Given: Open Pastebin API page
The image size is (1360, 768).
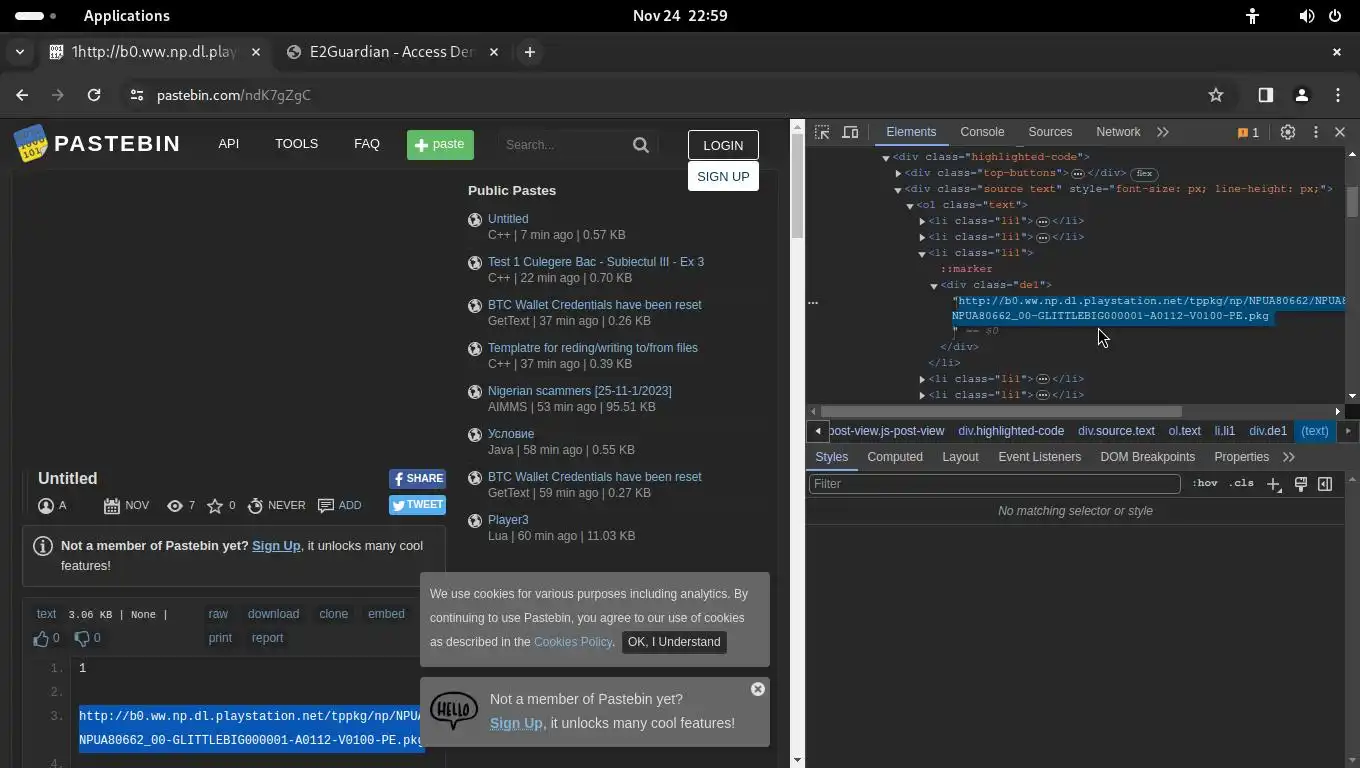Looking at the screenshot, I should [229, 144].
